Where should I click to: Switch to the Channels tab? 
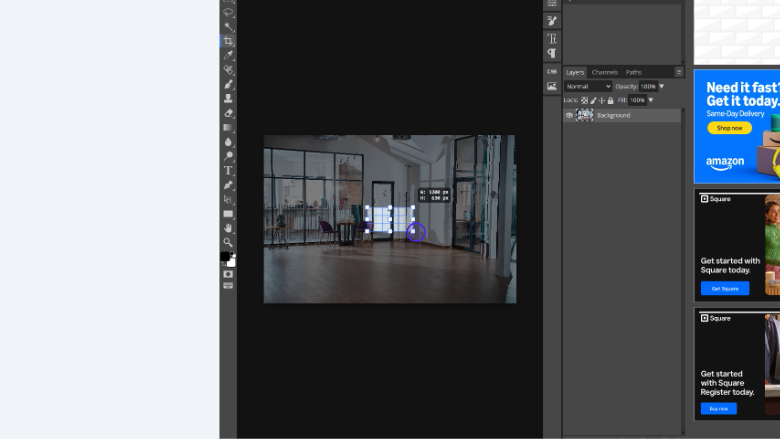pyautogui.click(x=604, y=72)
